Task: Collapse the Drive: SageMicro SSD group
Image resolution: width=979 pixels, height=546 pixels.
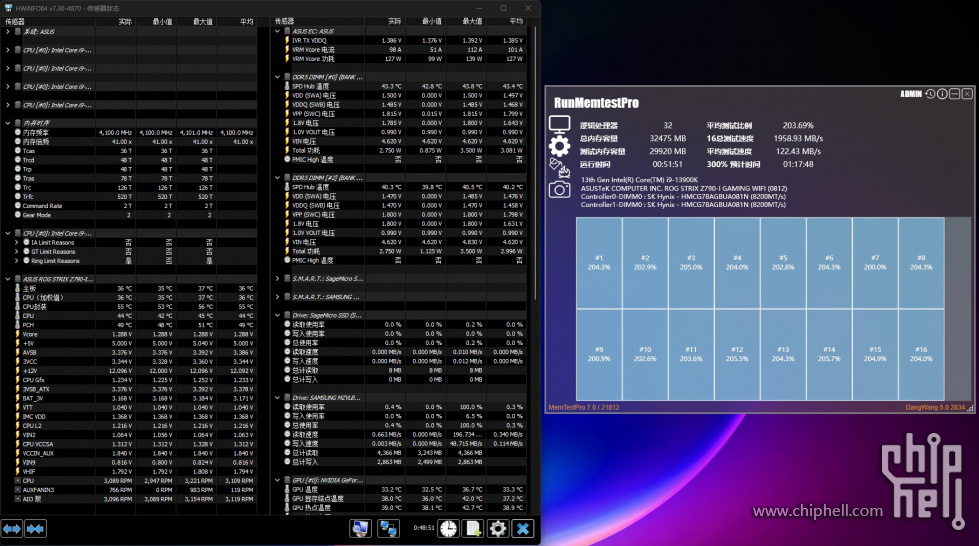Action: (x=277, y=315)
